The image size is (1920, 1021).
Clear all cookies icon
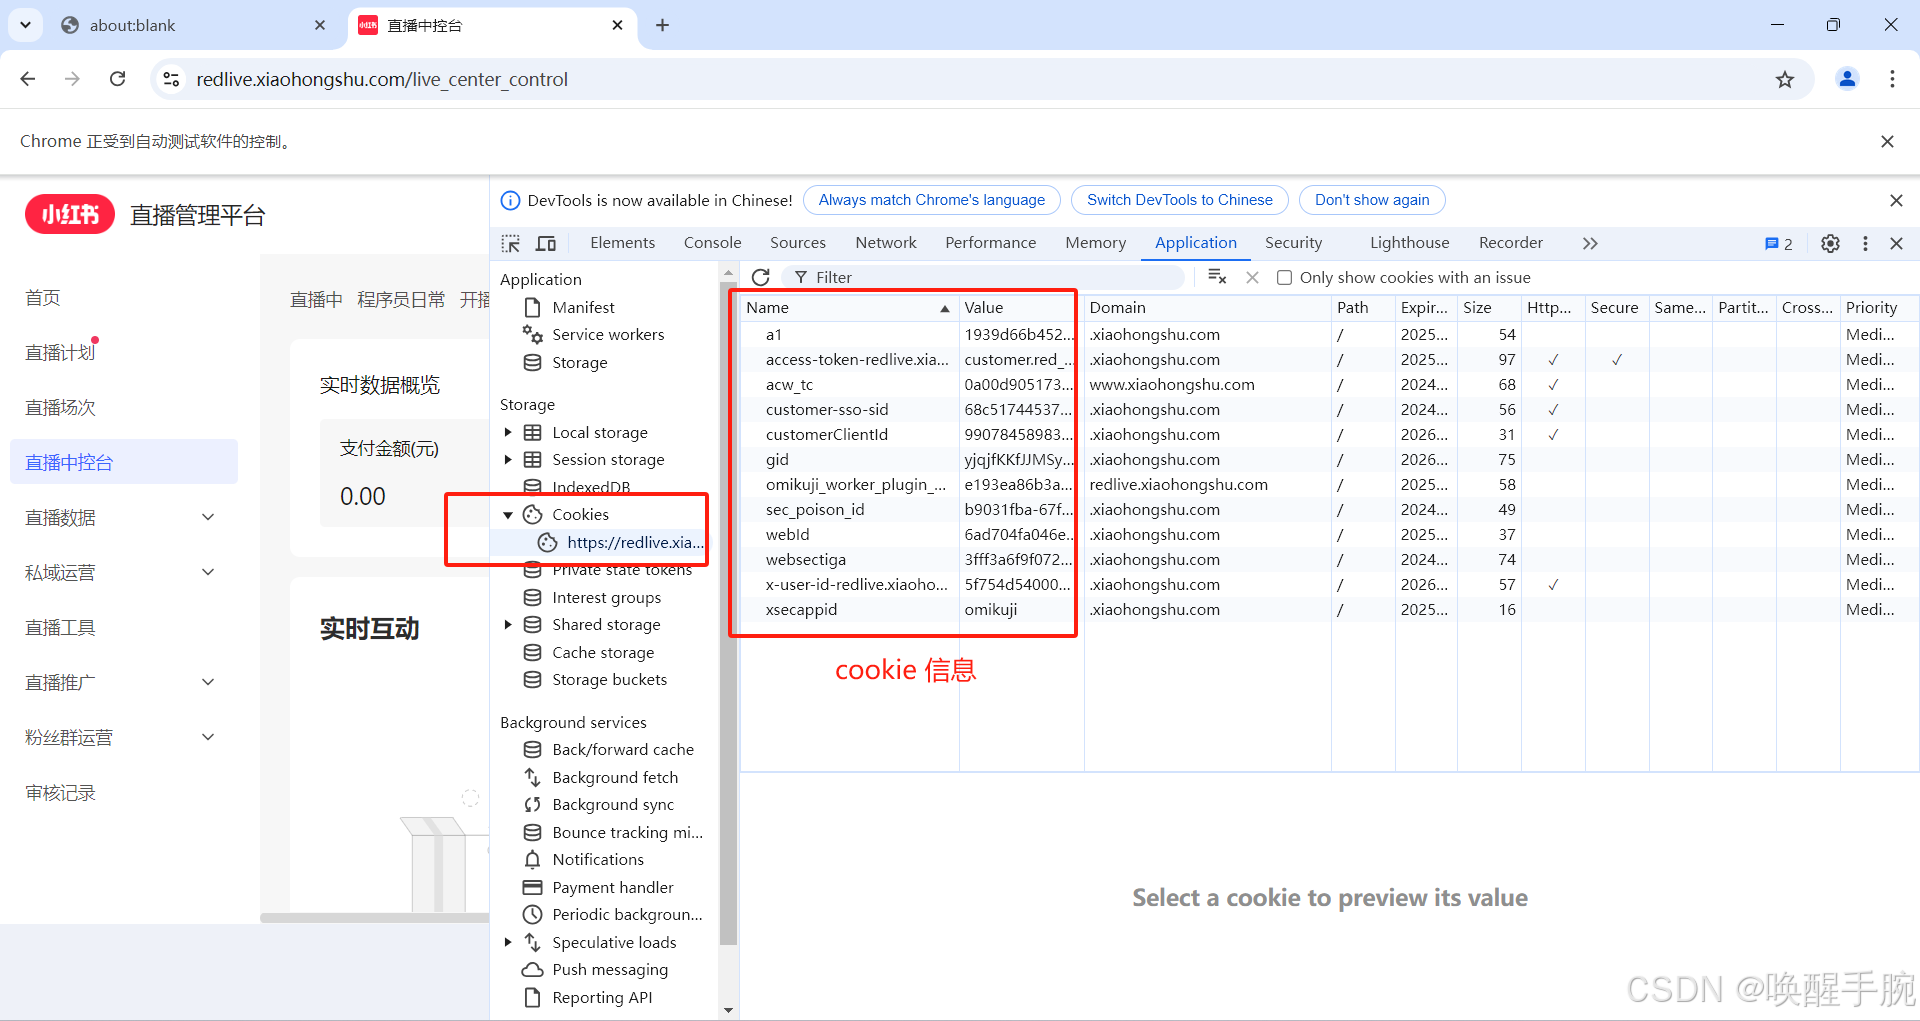tap(1217, 277)
